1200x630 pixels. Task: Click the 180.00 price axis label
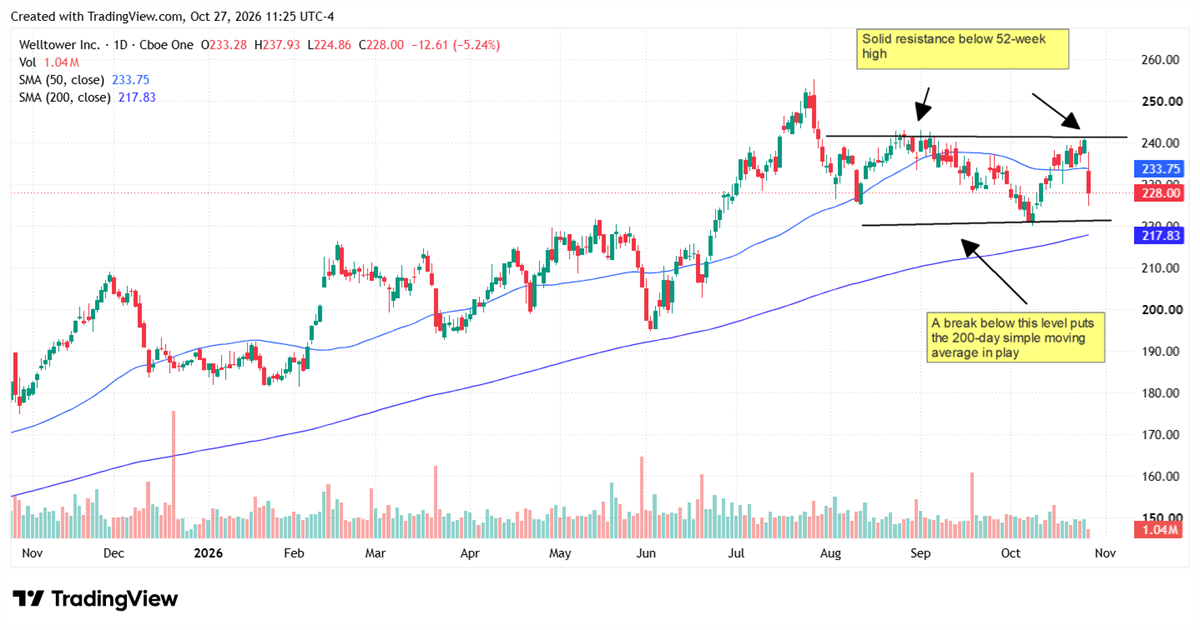[x=1162, y=394]
